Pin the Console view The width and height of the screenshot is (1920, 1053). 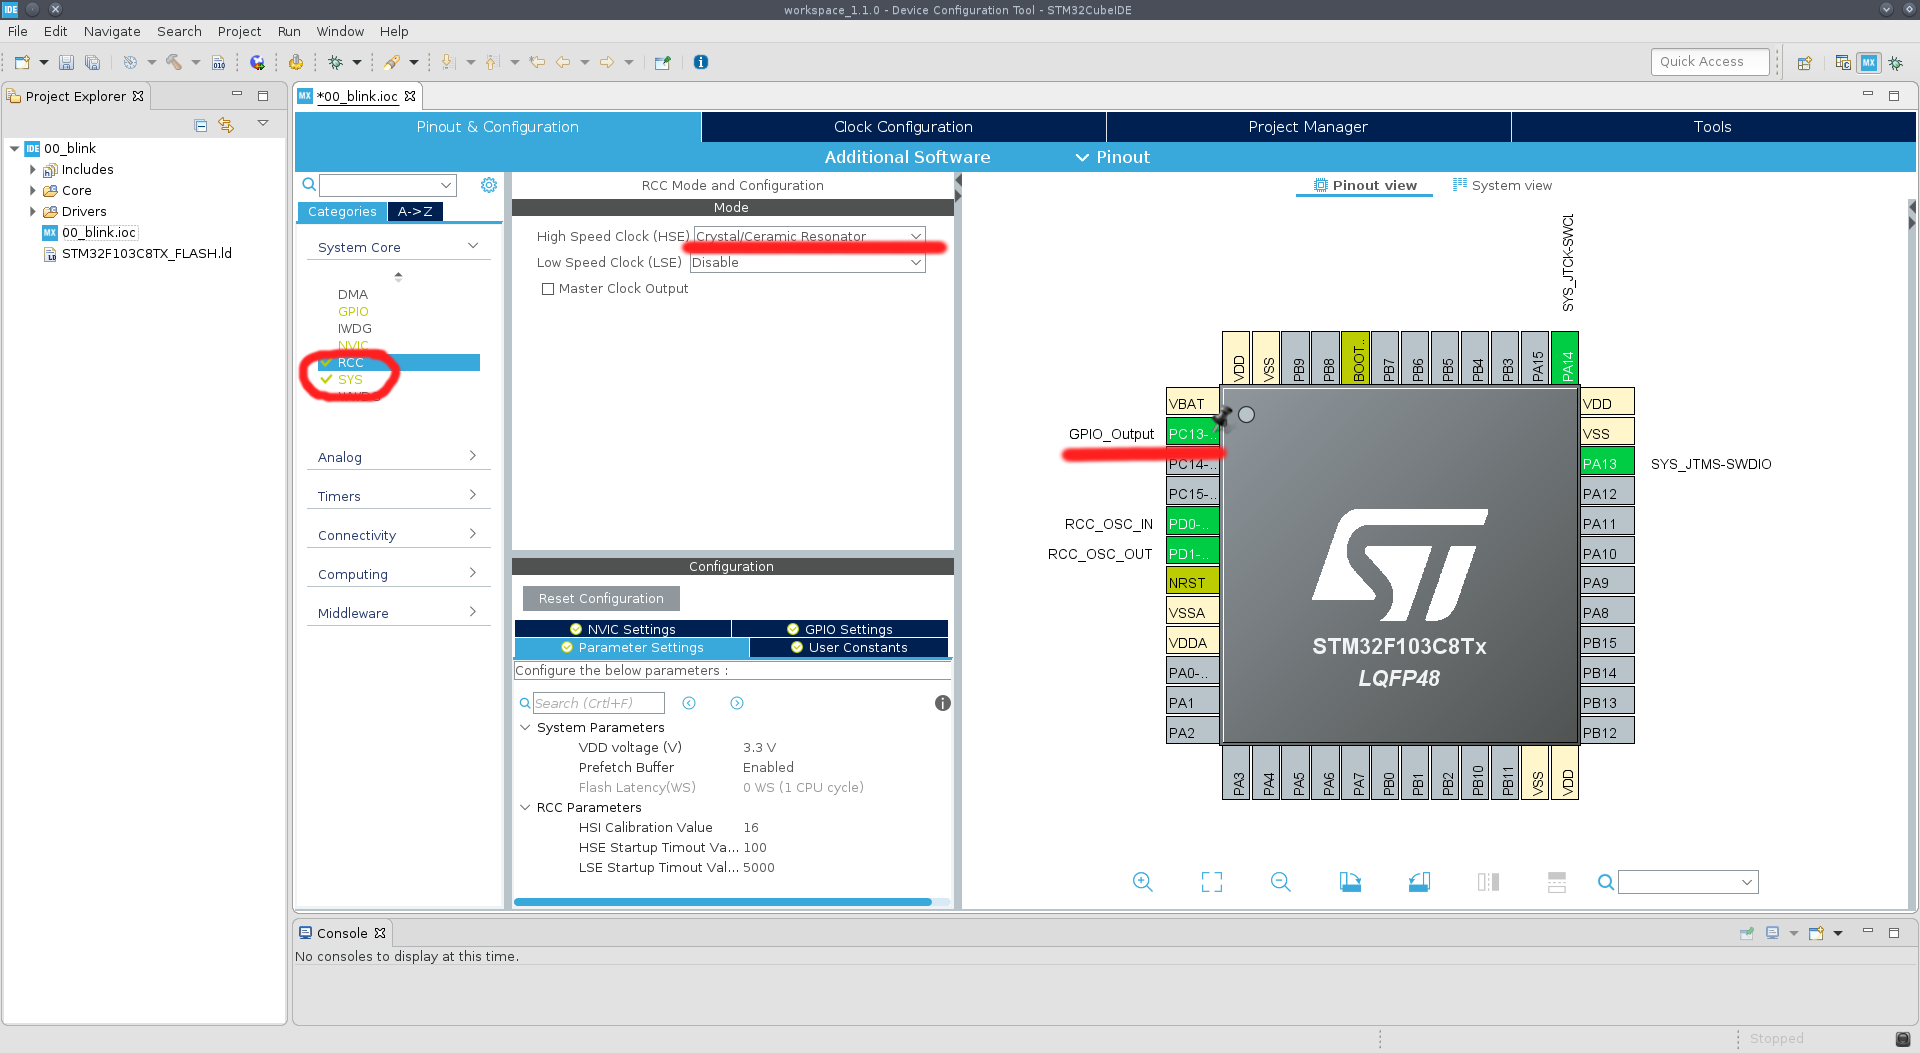(x=1747, y=932)
